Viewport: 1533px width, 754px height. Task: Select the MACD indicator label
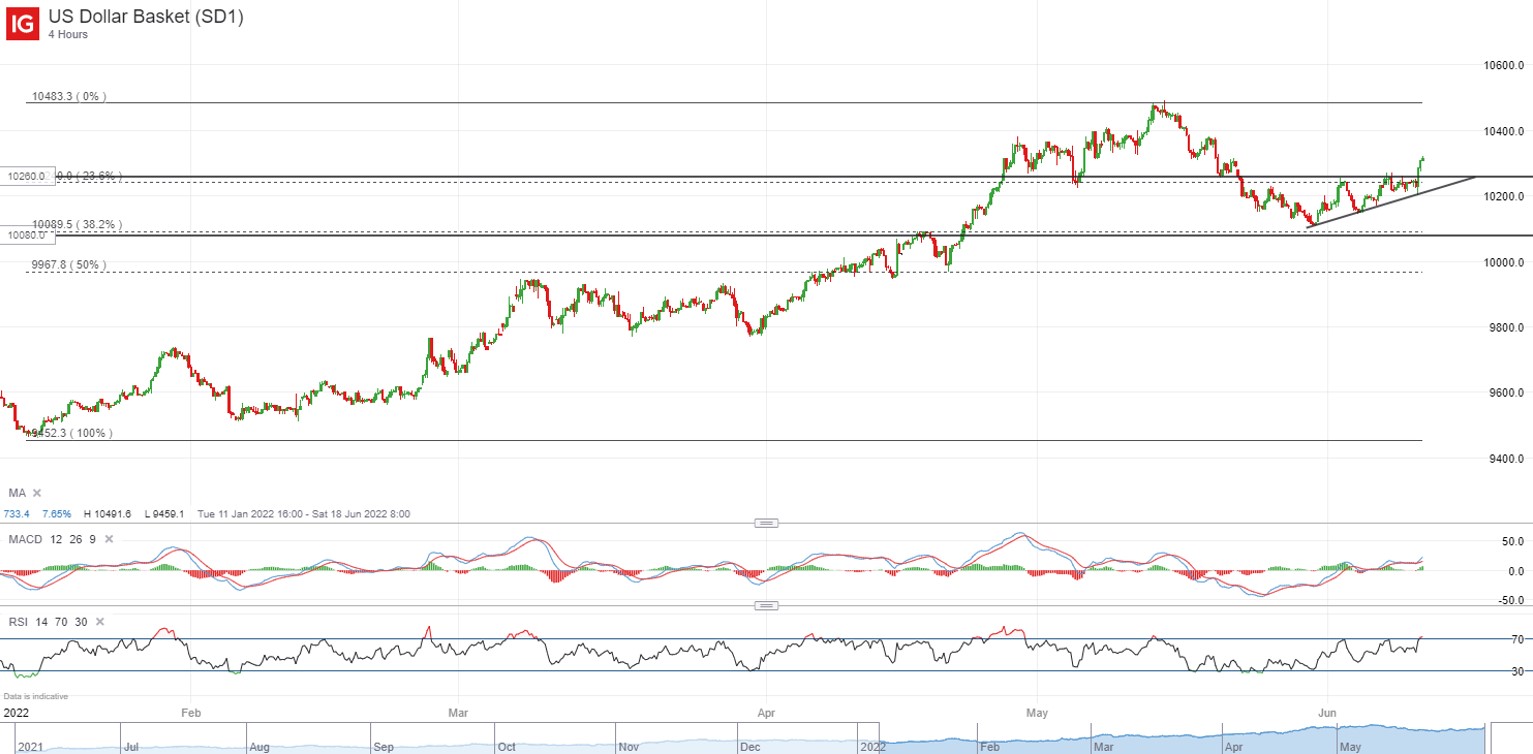pyautogui.click(x=24, y=539)
